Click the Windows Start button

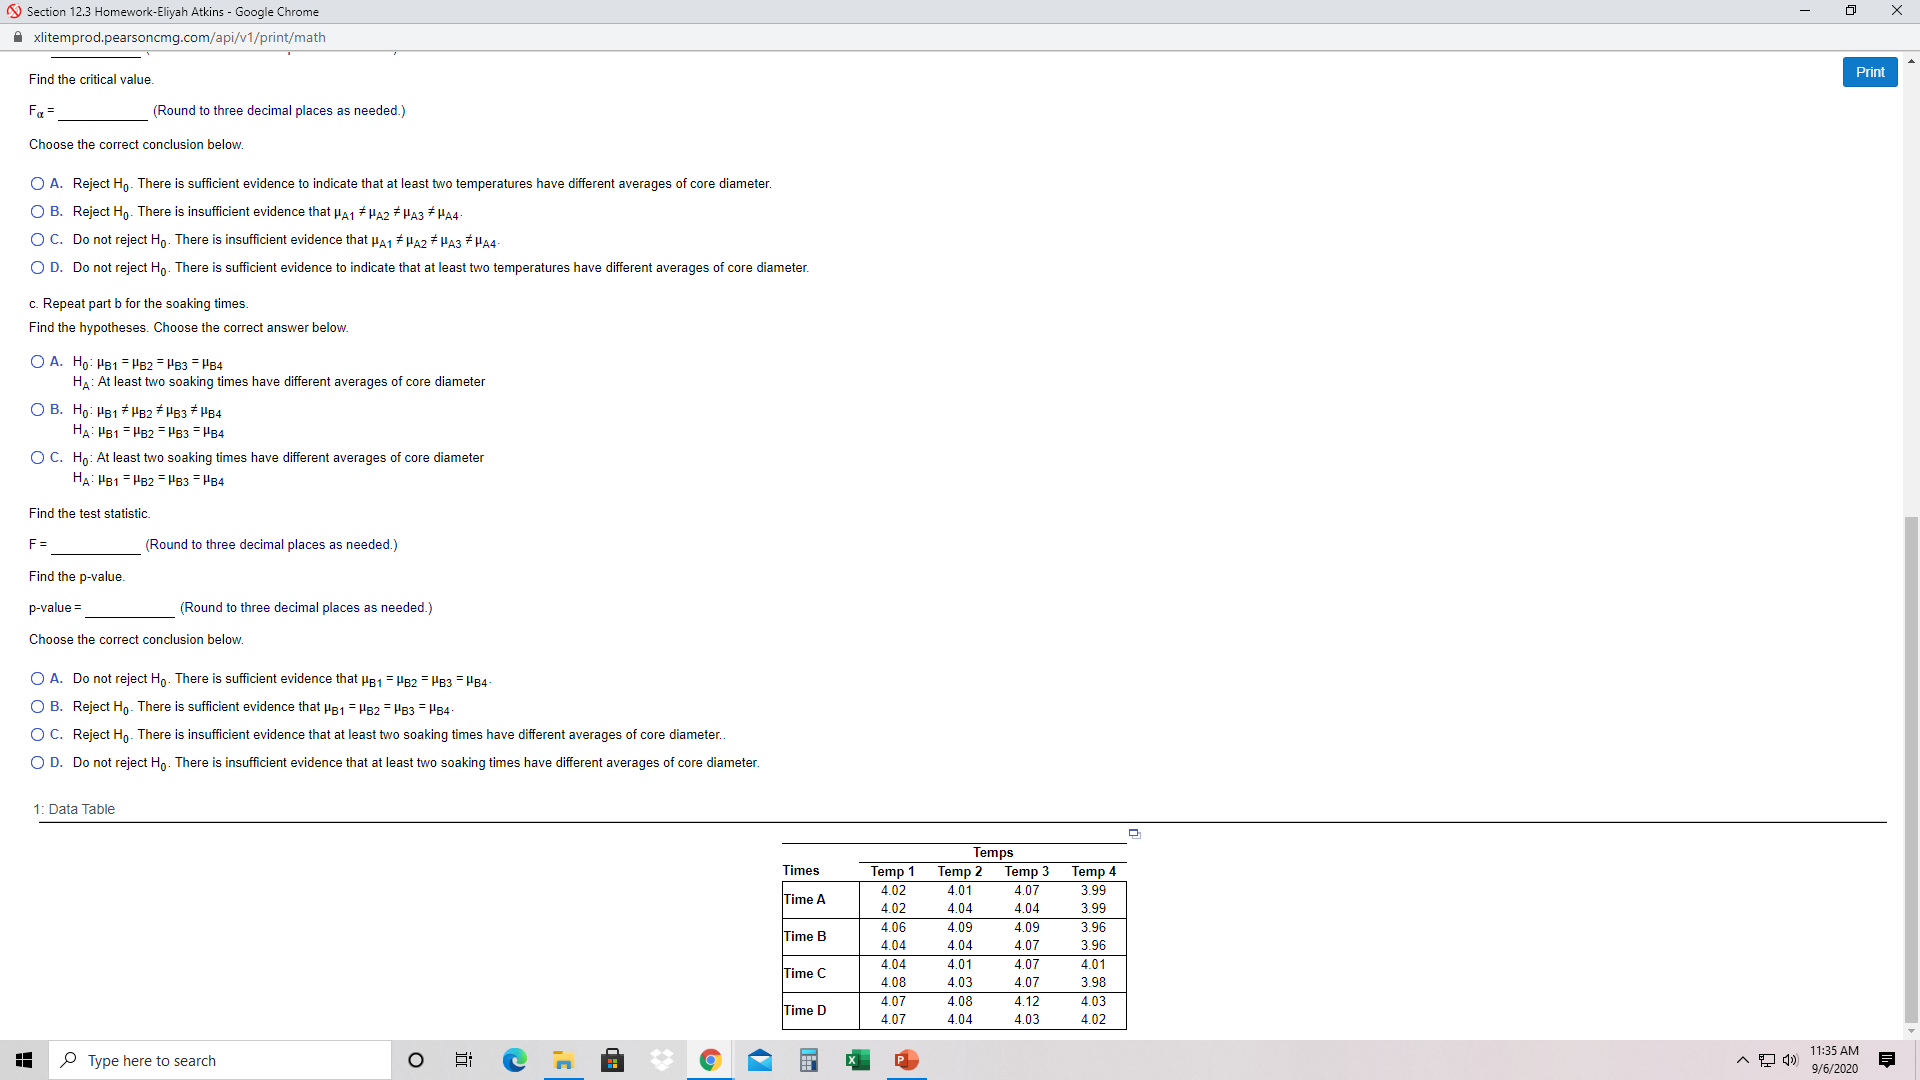pyautogui.click(x=24, y=1060)
